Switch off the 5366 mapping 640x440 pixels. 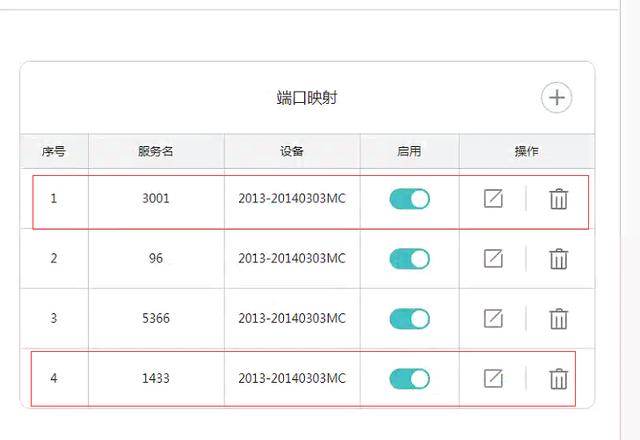pos(409,319)
